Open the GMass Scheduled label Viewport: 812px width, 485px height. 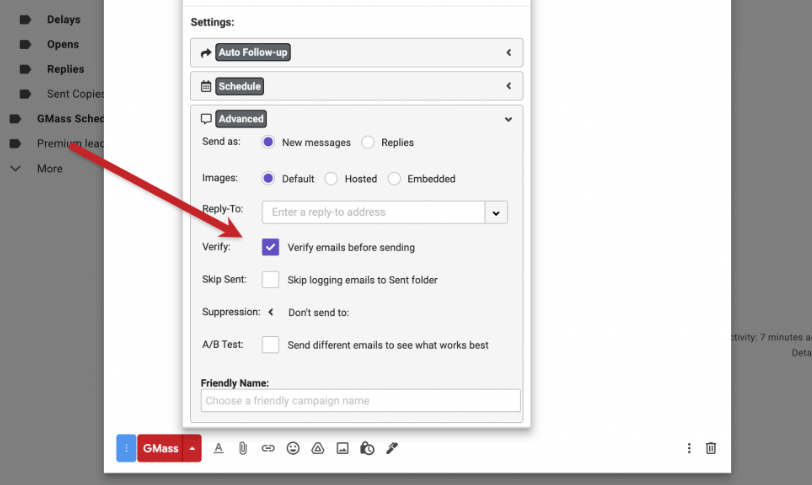[x=70, y=119]
